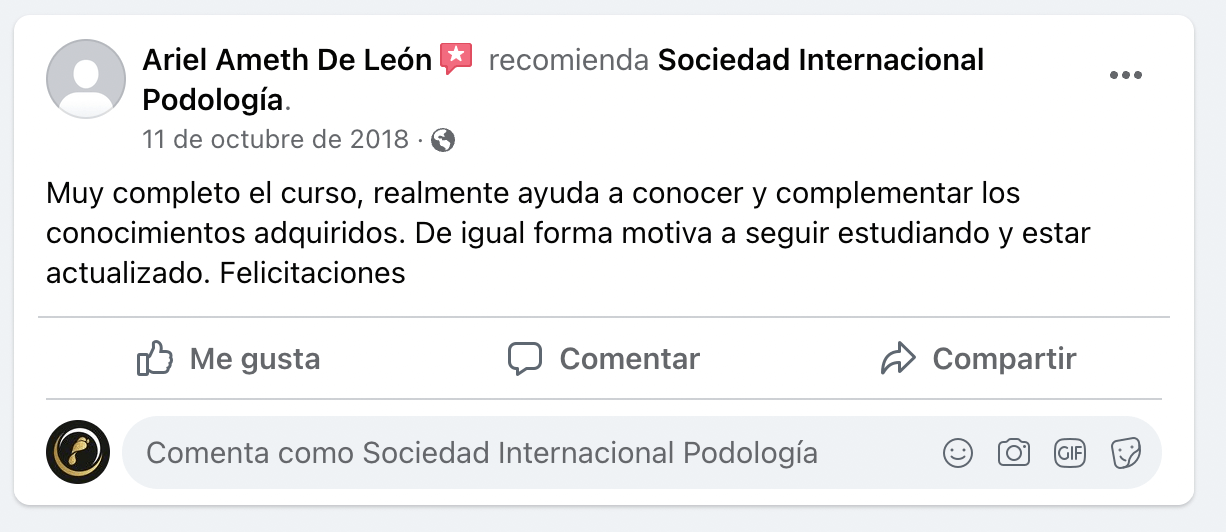The image size is (1226, 532).
Task: Open the sticker picker icon
Action: point(1126,453)
